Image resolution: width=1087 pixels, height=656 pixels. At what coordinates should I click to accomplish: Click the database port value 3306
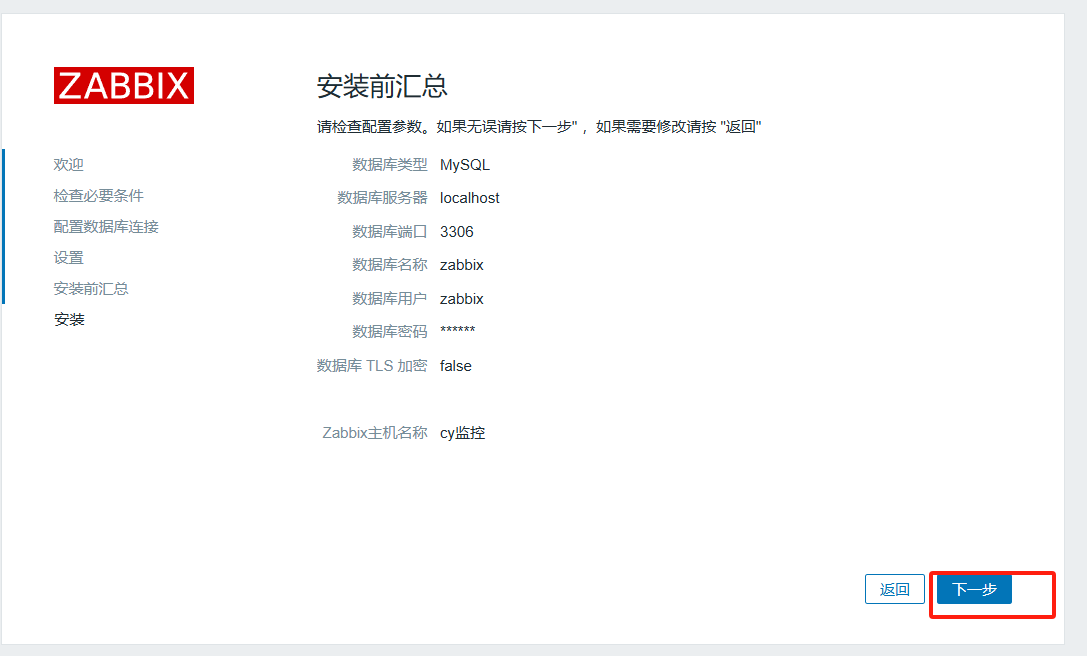[x=457, y=232]
